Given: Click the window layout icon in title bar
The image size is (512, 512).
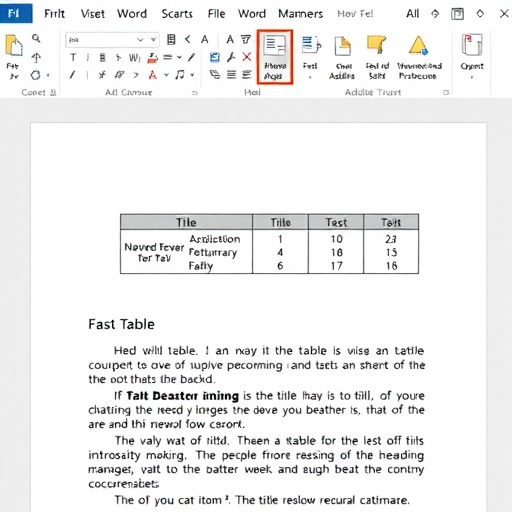Looking at the screenshot, I should click(457, 14).
